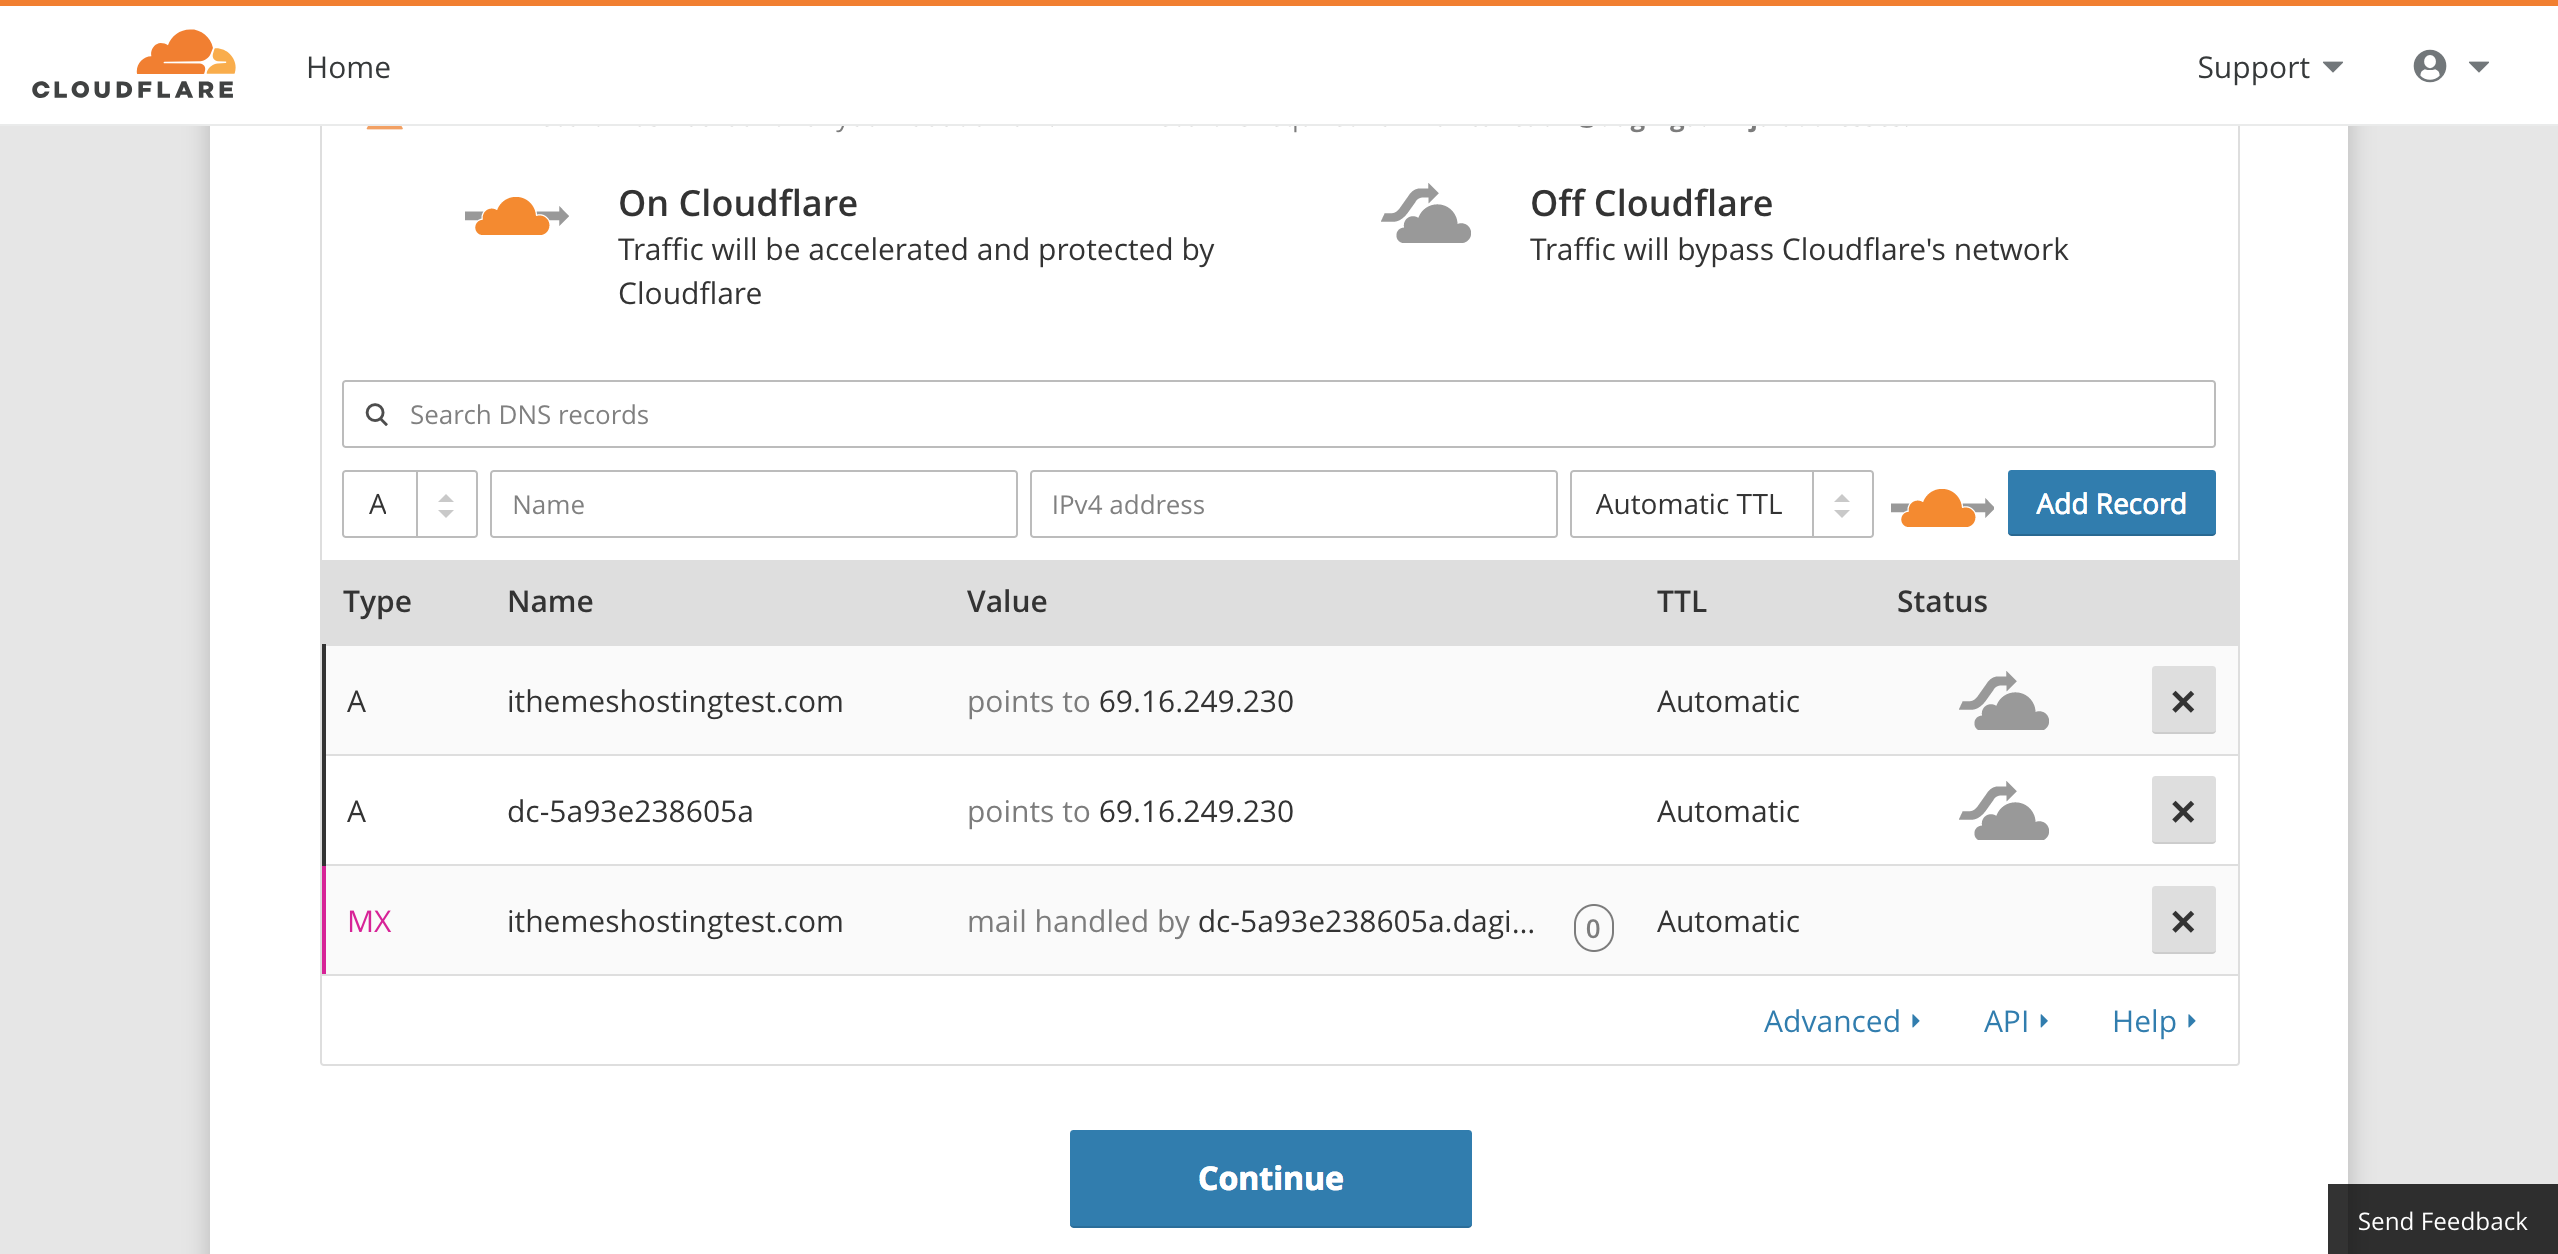Viewport: 2558px width, 1254px height.
Task: Click the MX record type label
Action: point(369,921)
